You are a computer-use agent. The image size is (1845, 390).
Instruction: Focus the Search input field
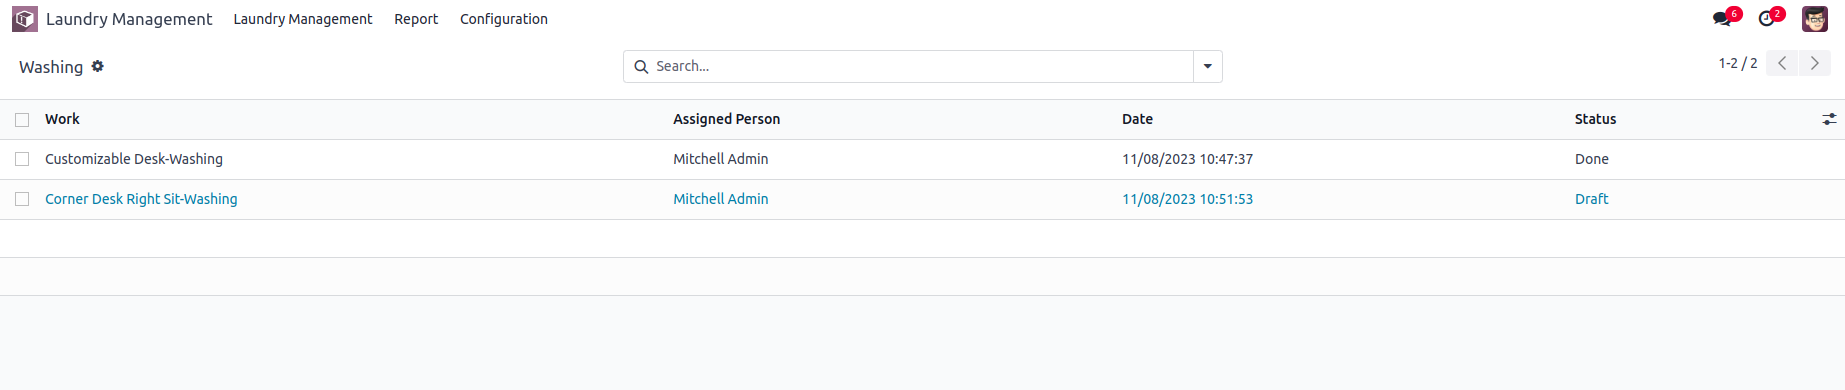[x=922, y=67]
